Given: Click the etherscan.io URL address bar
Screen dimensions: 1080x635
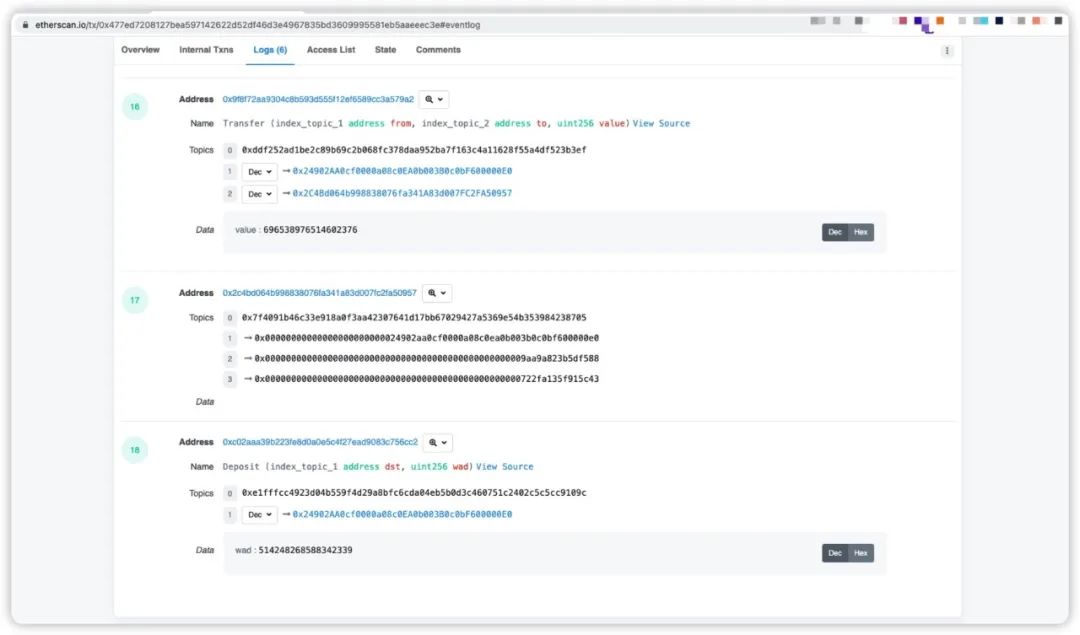Looking at the screenshot, I should [x=258, y=25].
